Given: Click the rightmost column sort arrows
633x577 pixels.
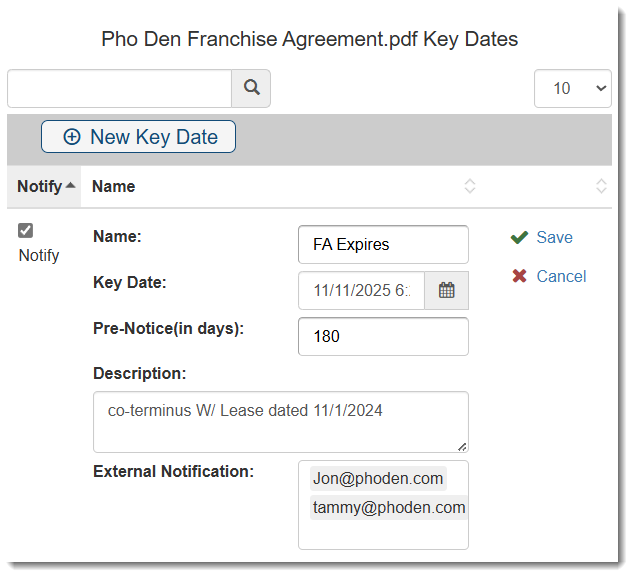Looking at the screenshot, I should tap(601, 186).
